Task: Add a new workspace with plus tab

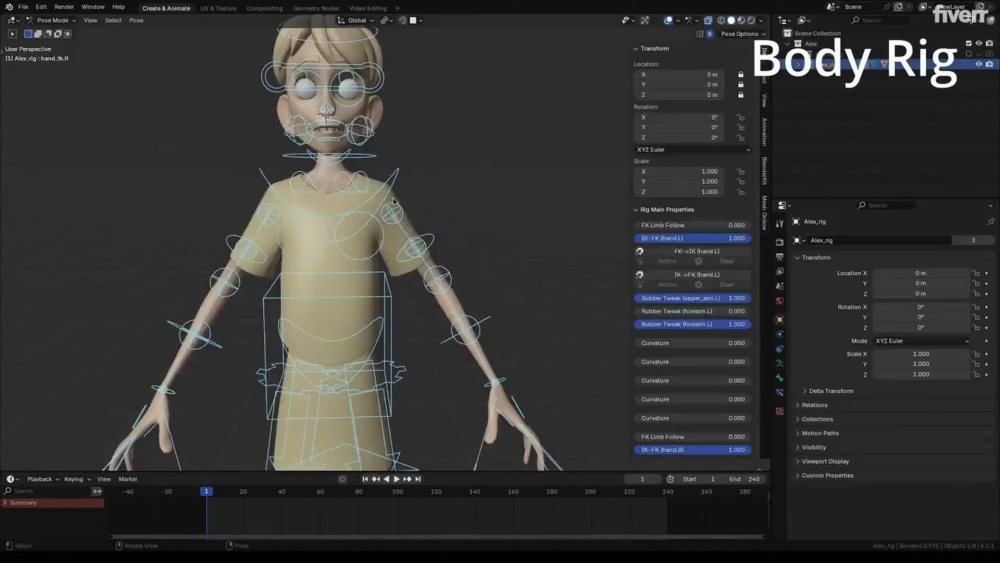Action: click(x=397, y=8)
